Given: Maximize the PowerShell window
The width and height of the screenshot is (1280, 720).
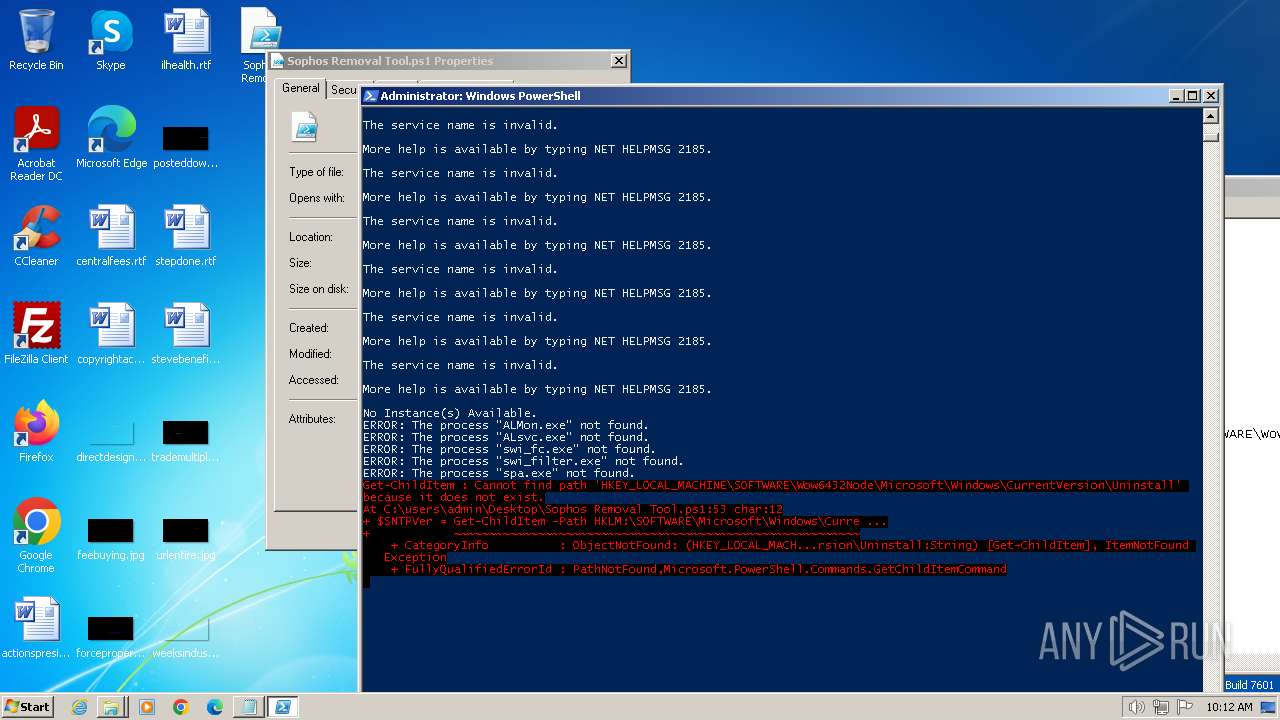Looking at the screenshot, I should point(1192,96).
